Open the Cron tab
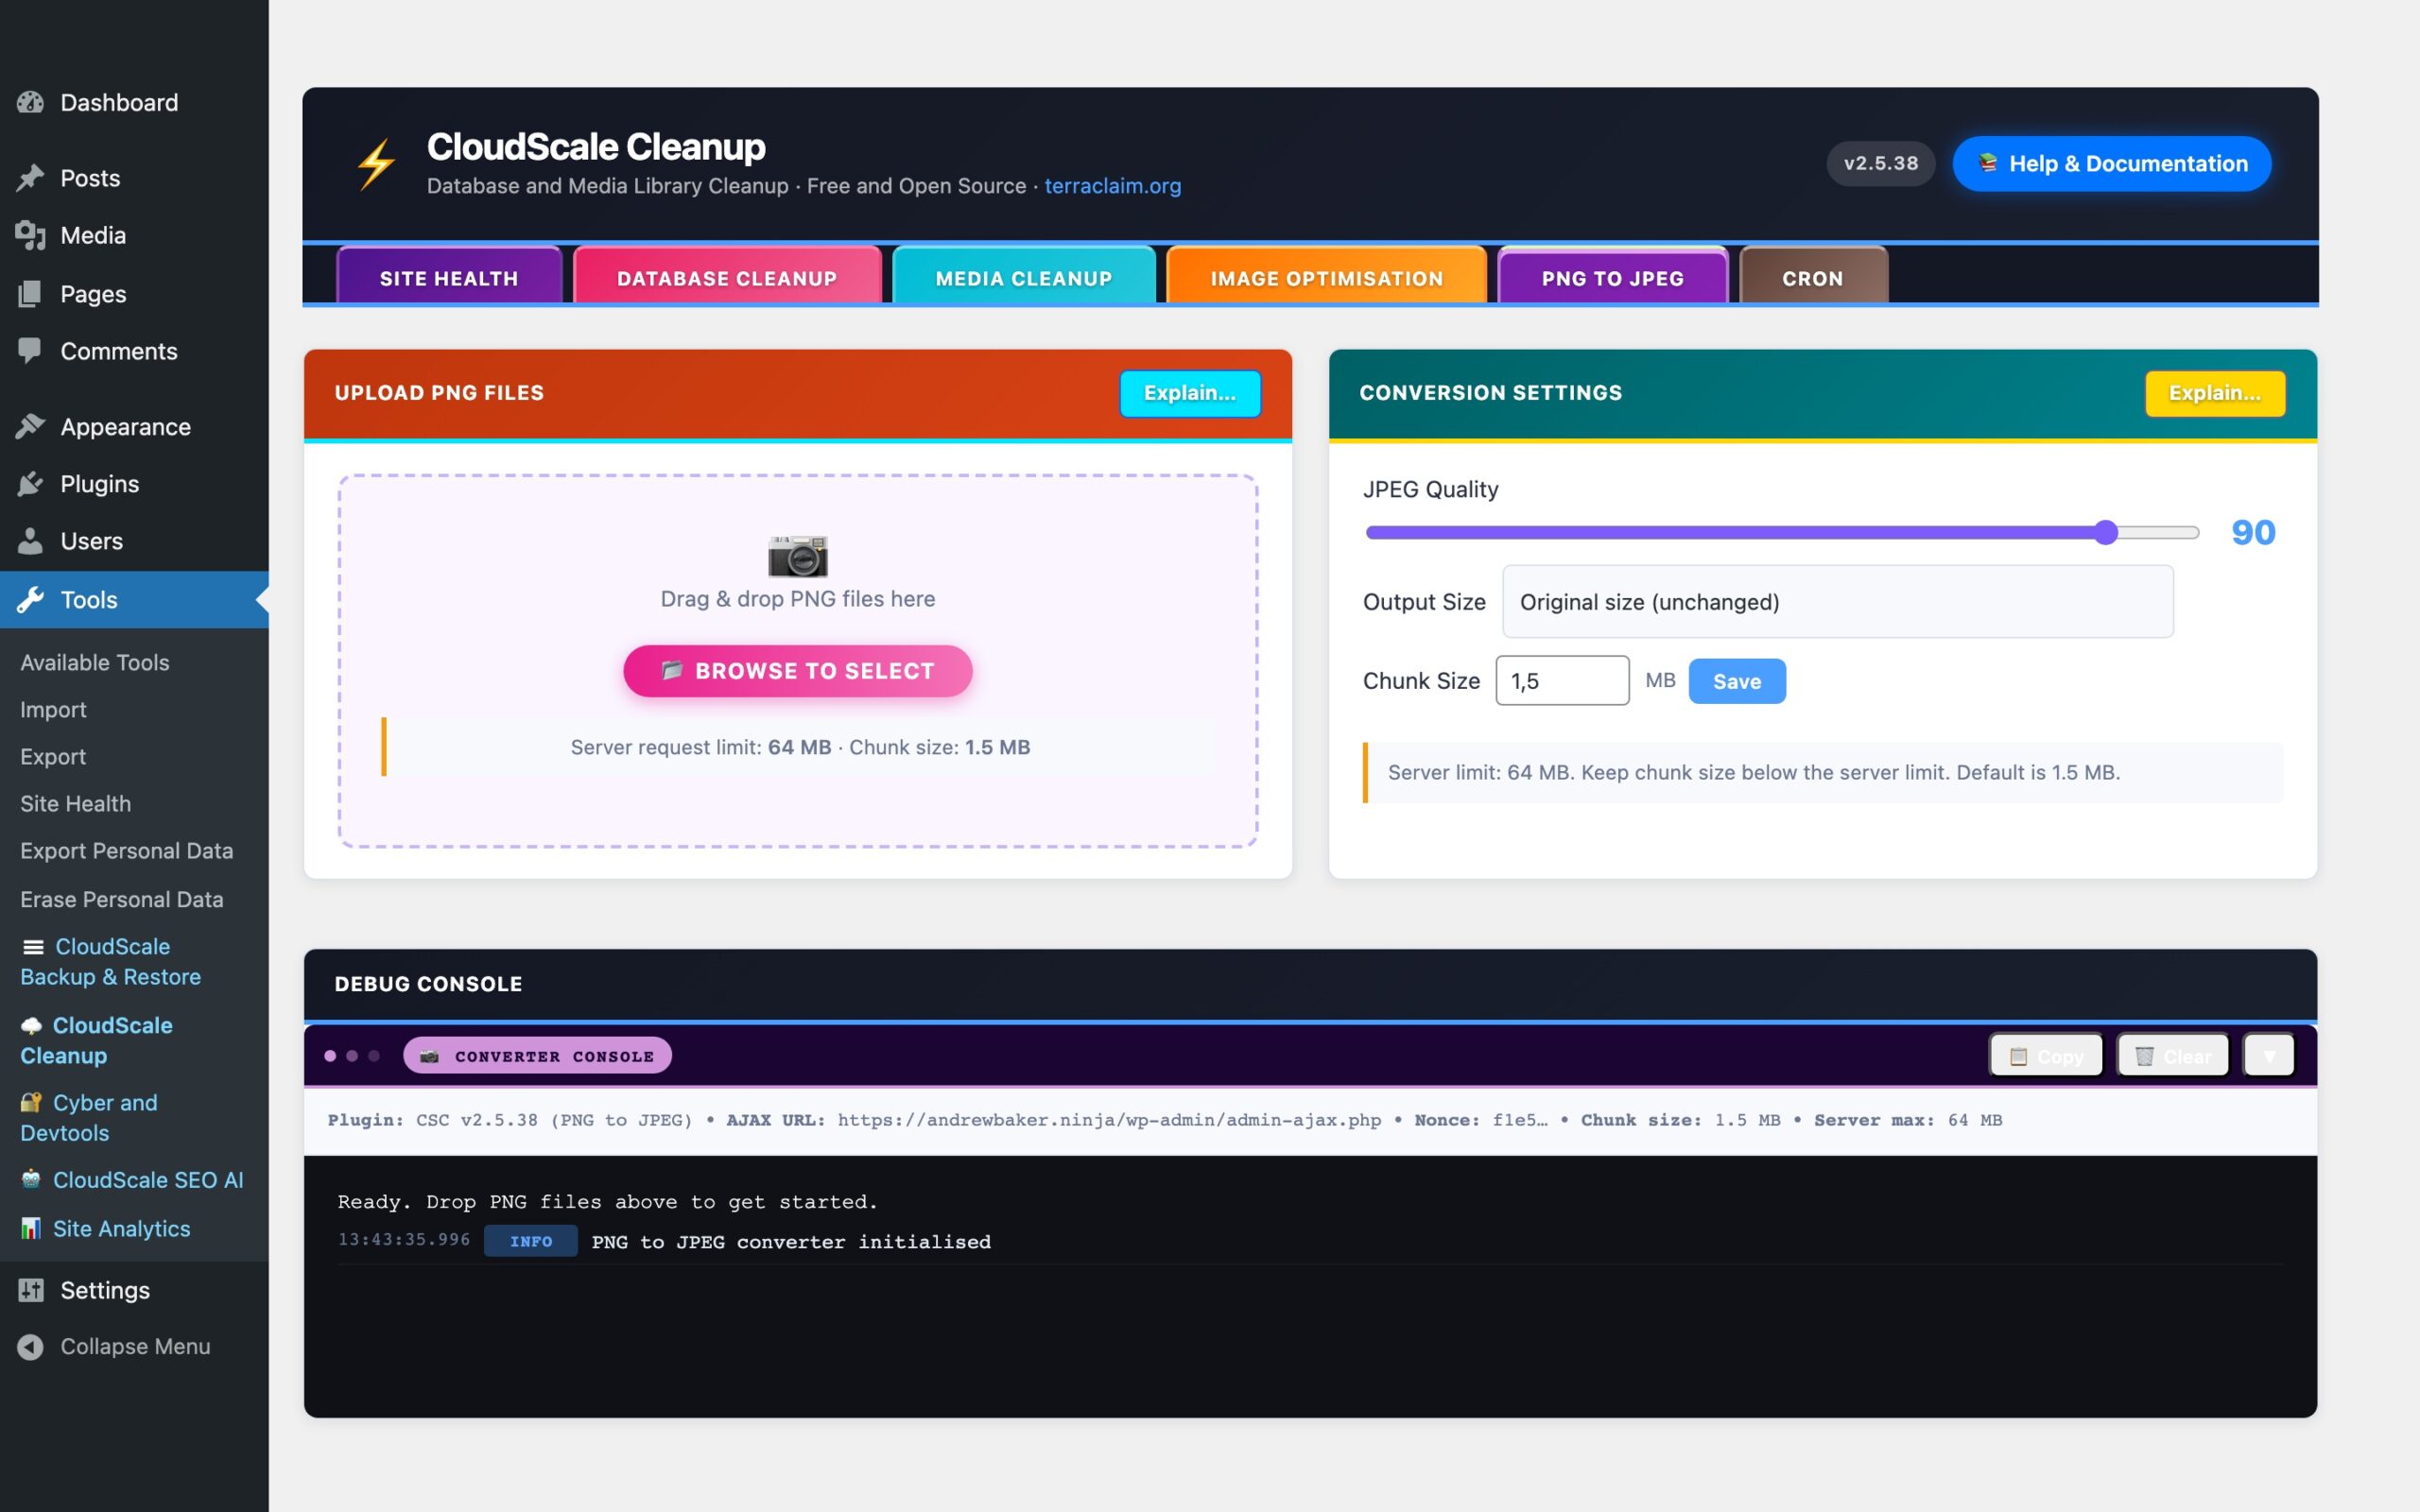Screen dimensions: 2420x1512 (1812, 278)
